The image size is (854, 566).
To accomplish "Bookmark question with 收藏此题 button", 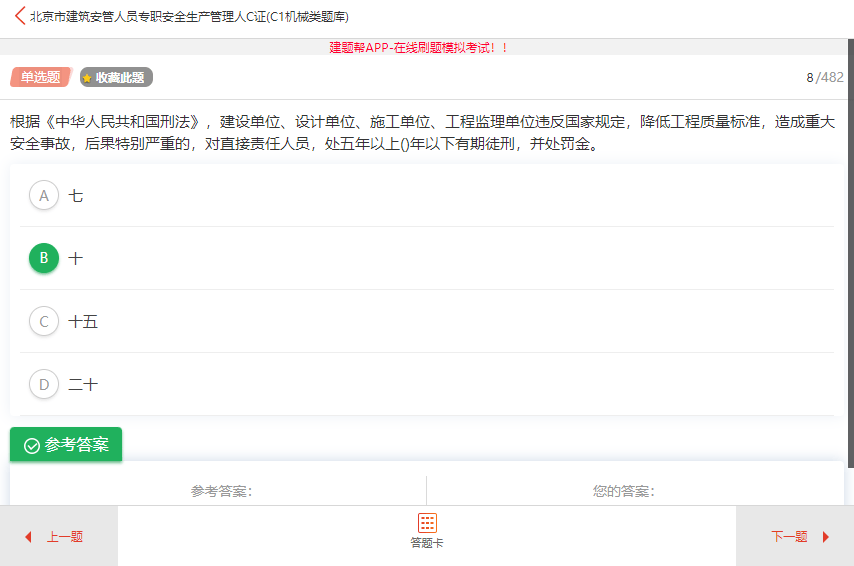I will 116,77.
